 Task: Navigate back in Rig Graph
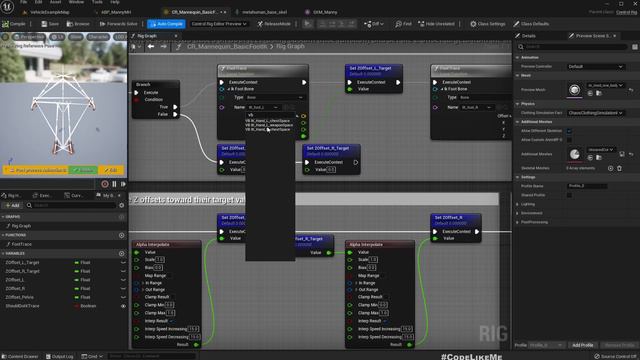point(151,47)
